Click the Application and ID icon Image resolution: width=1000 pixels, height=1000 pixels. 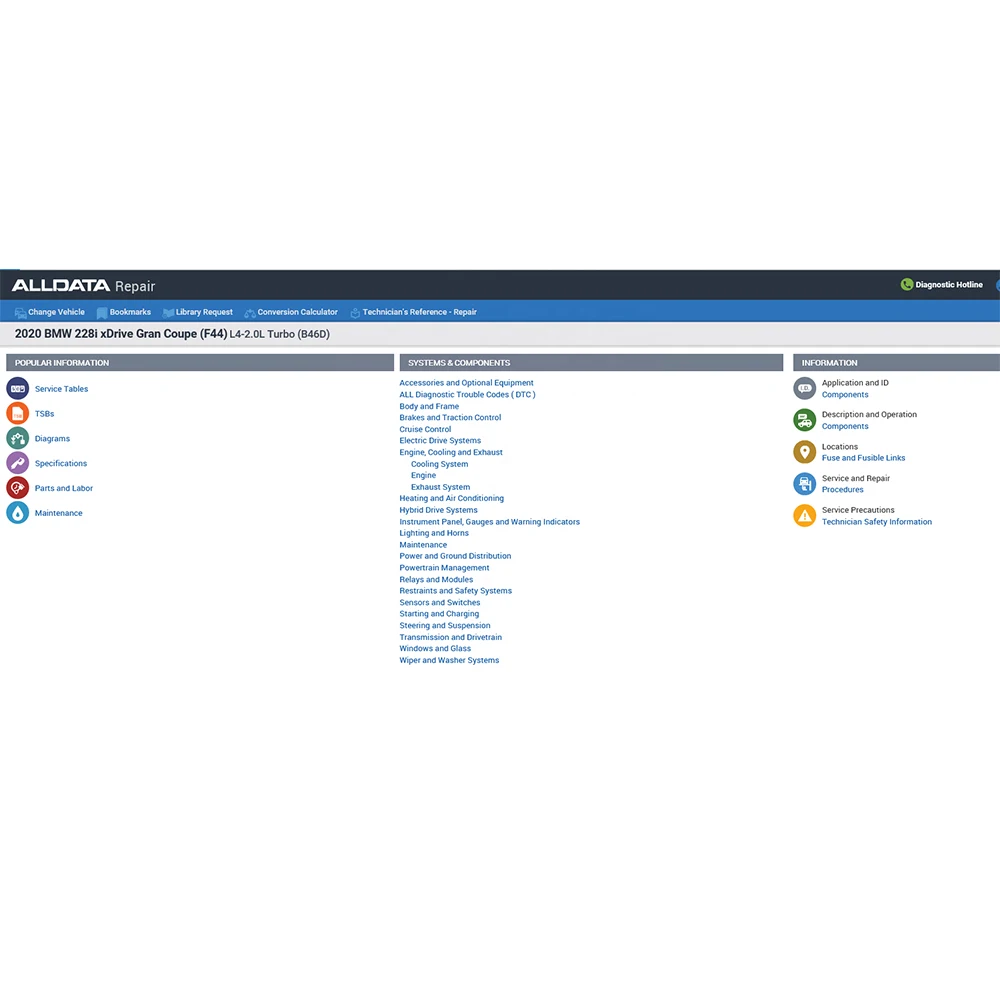tap(805, 388)
